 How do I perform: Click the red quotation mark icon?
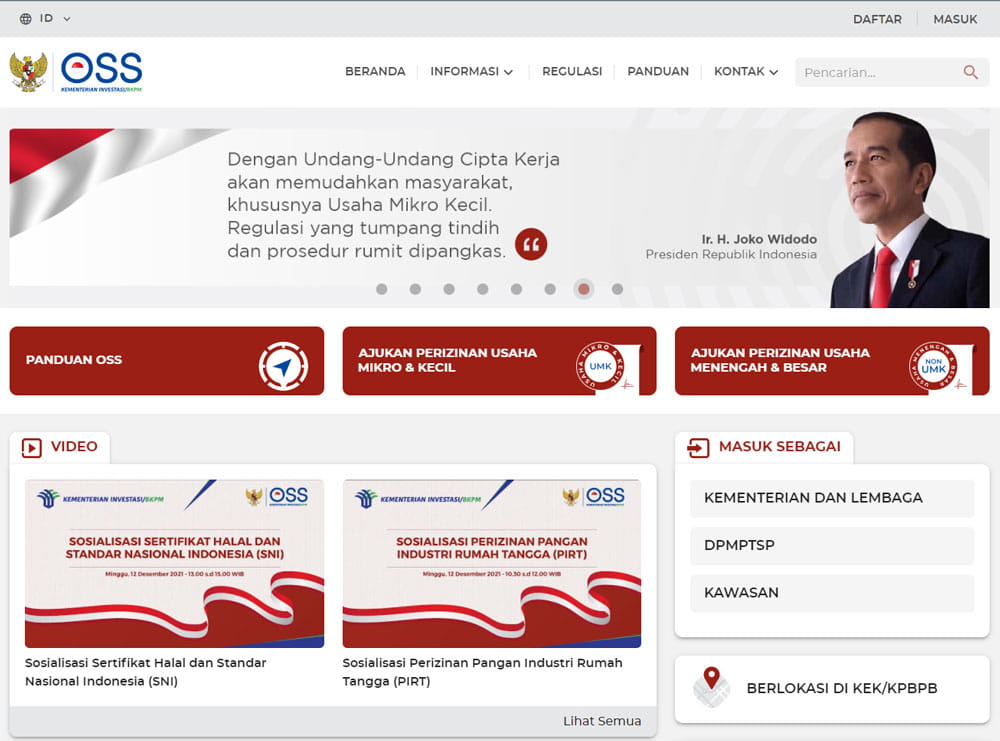click(531, 244)
